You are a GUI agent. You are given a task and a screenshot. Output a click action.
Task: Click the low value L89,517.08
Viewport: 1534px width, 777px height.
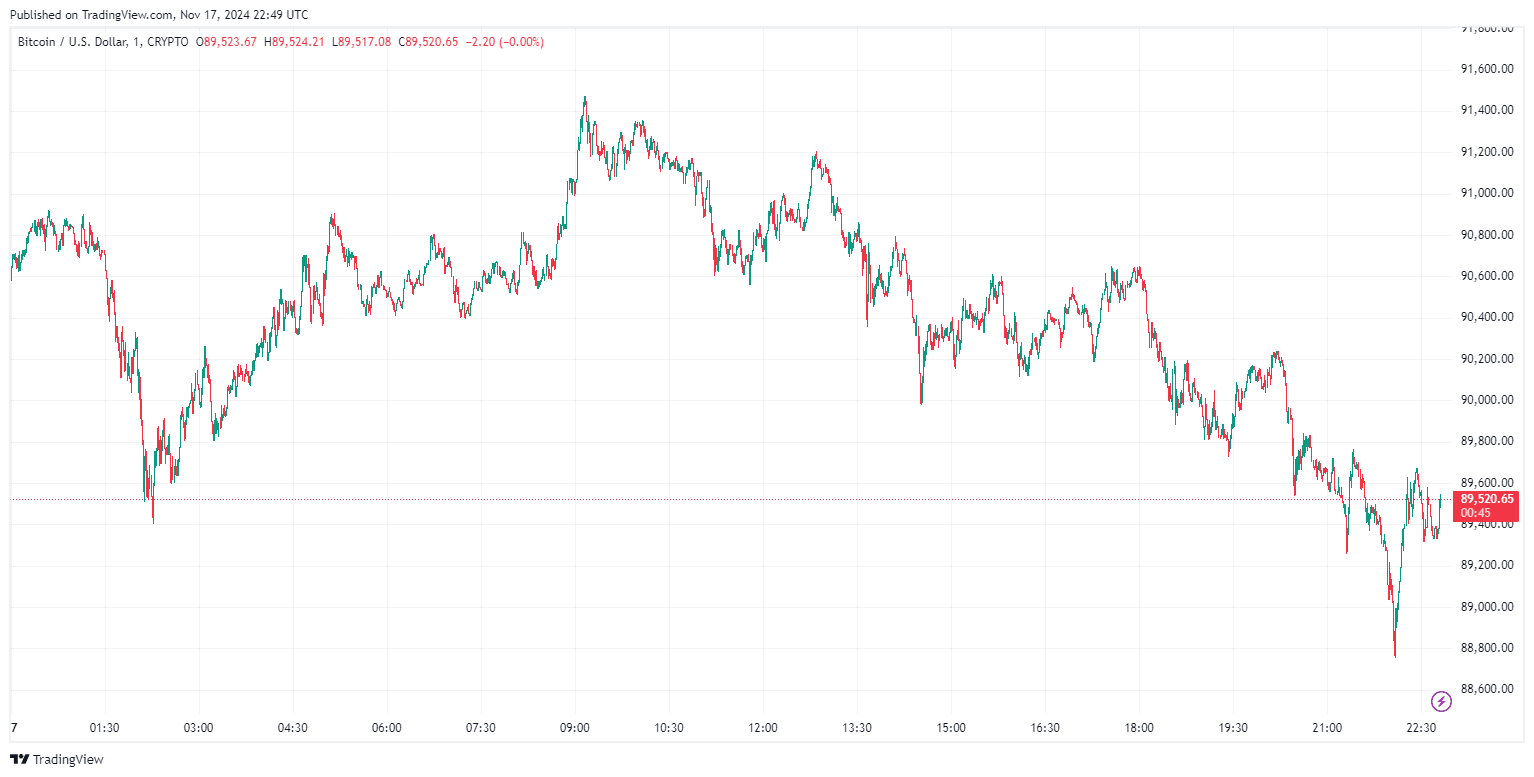click(361, 42)
